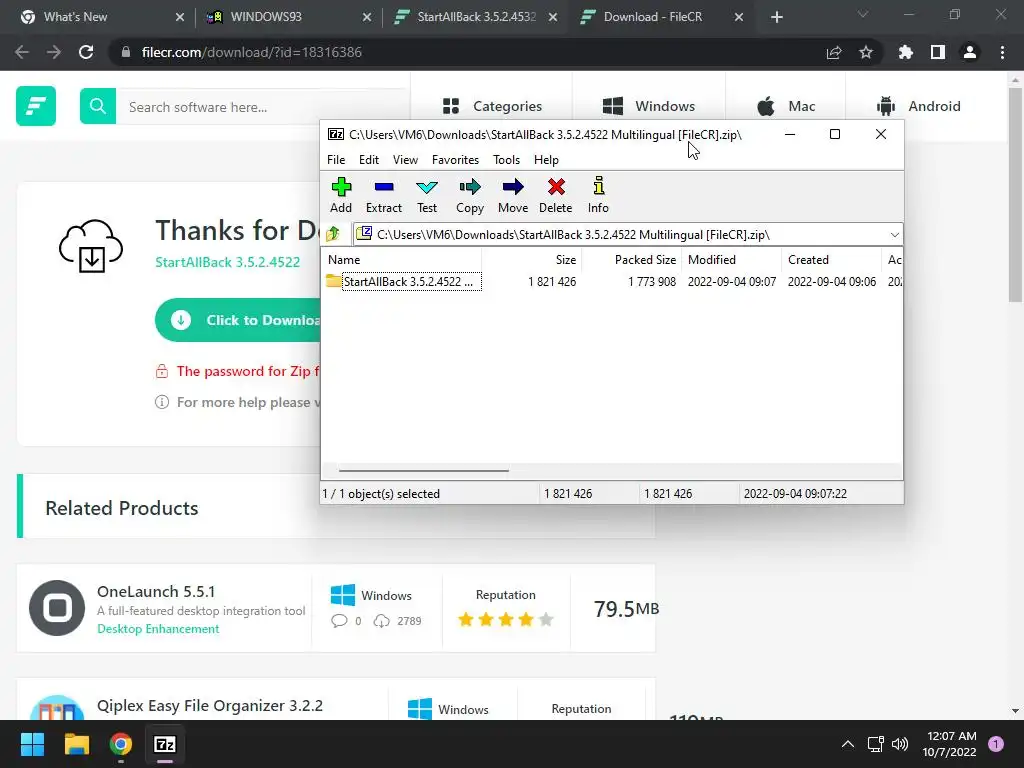Close the Download - FileCR tab
1024x768 pixels.
tap(739, 17)
